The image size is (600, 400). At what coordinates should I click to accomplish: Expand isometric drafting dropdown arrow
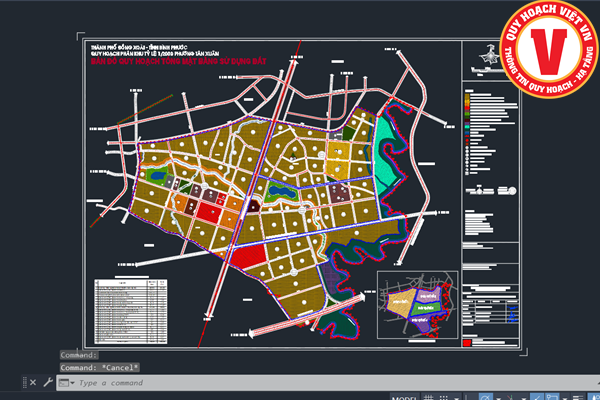pyautogui.click(x=523, y=397)
